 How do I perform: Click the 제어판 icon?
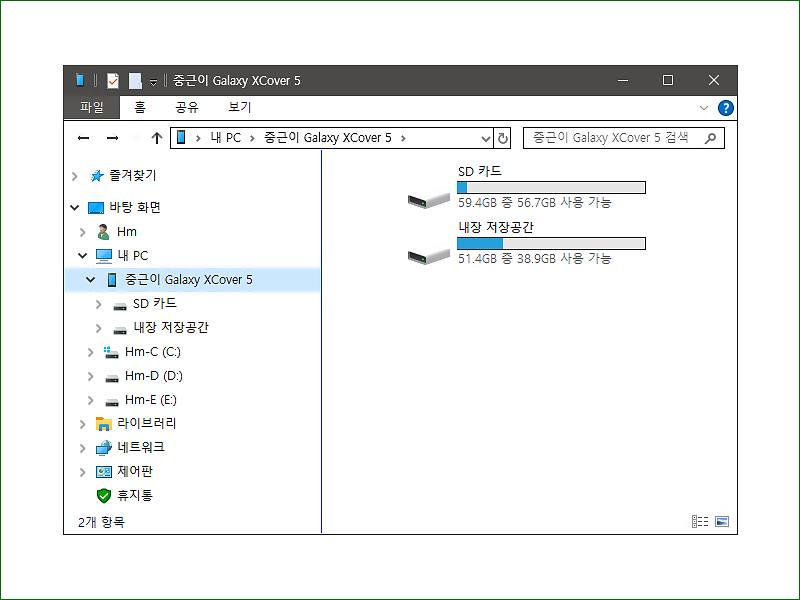click(104, 472)
